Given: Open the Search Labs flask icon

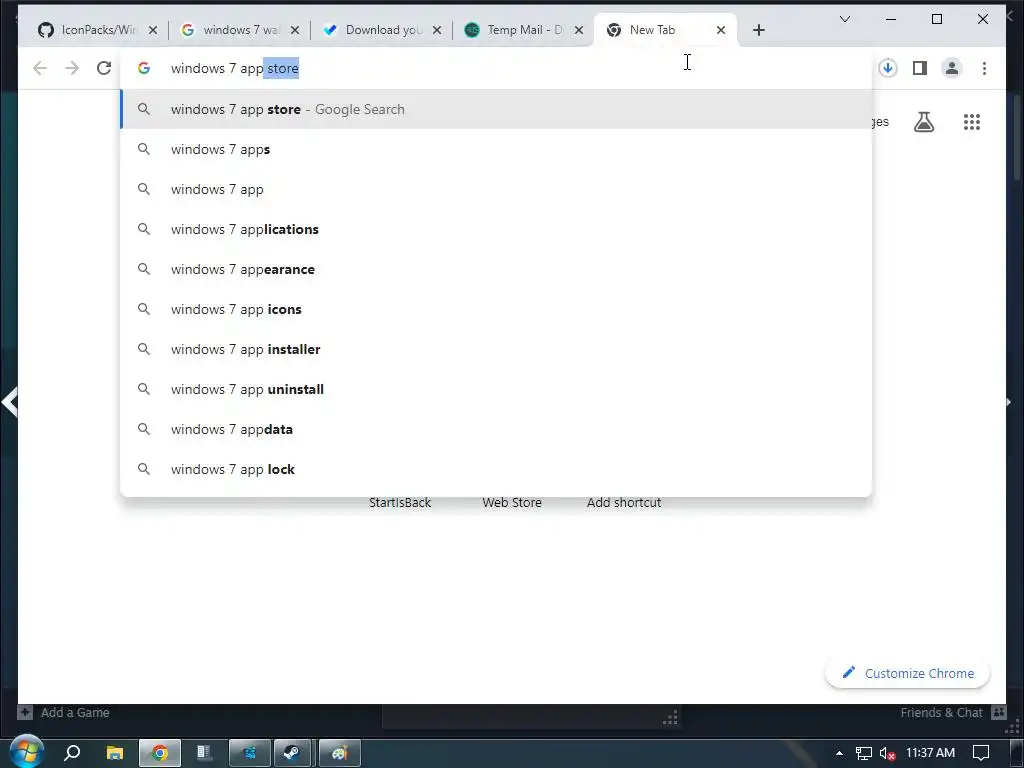Looking at the screenshot, I should (923, 122).
